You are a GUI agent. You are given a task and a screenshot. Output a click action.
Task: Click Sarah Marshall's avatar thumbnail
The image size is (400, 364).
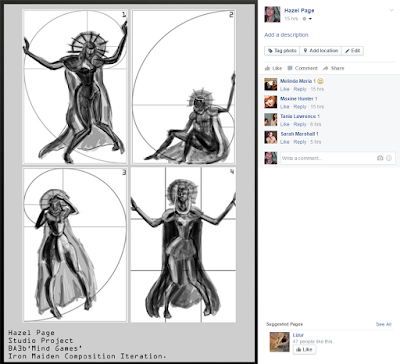tap(271, 138)
